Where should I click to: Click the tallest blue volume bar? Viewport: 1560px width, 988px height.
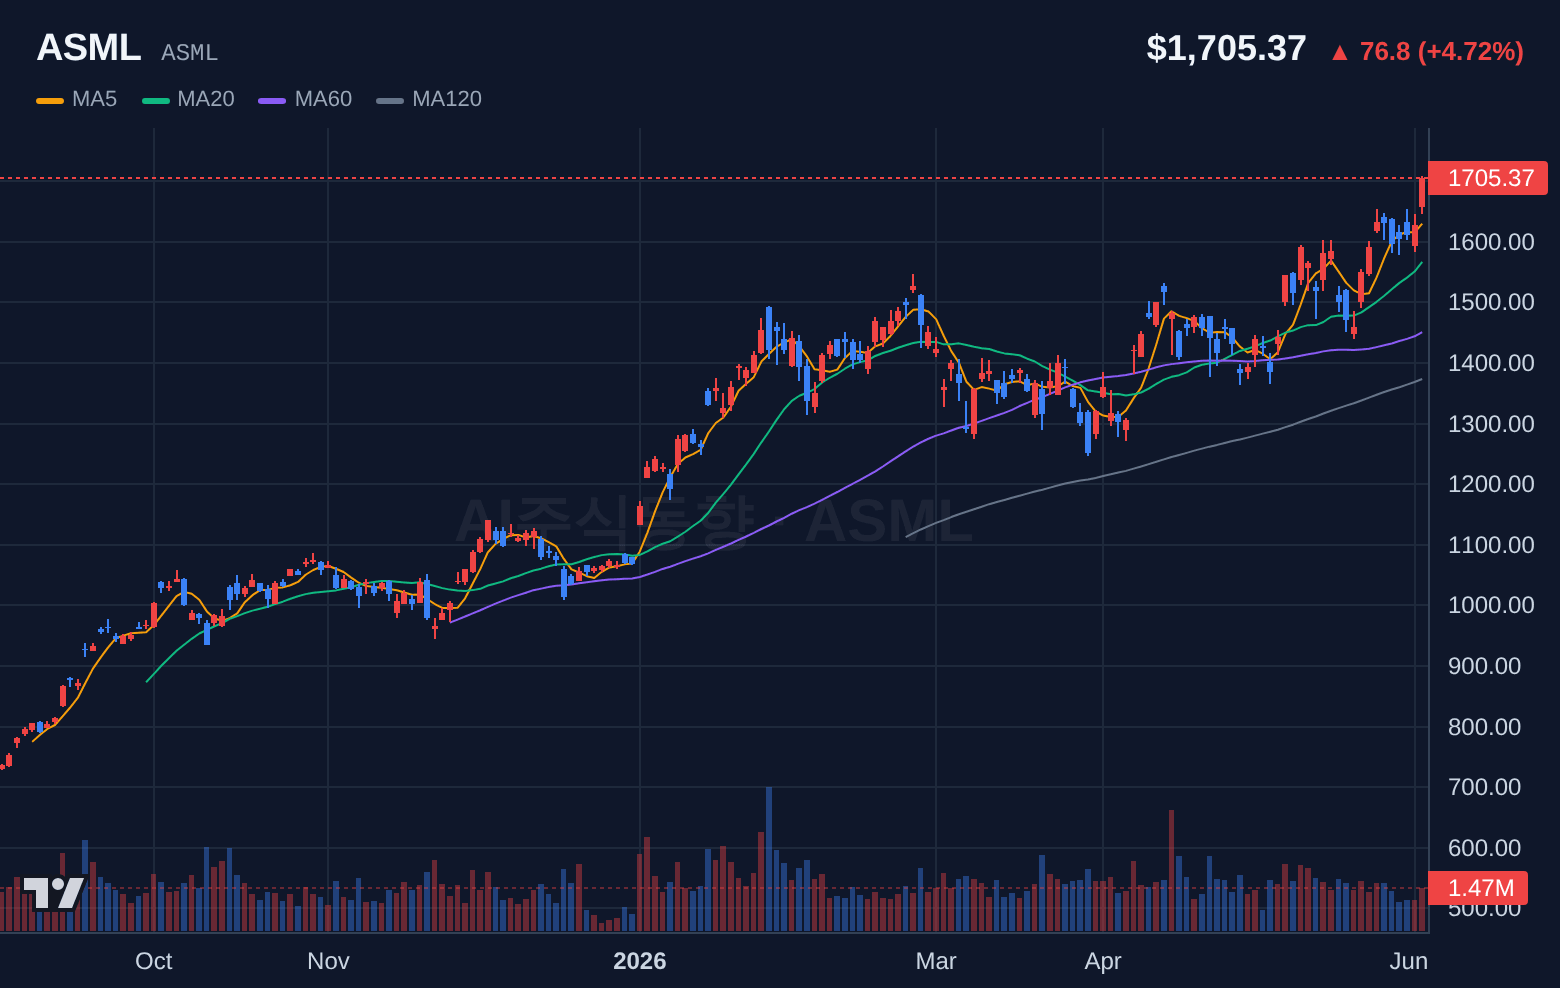click(769, 859)
